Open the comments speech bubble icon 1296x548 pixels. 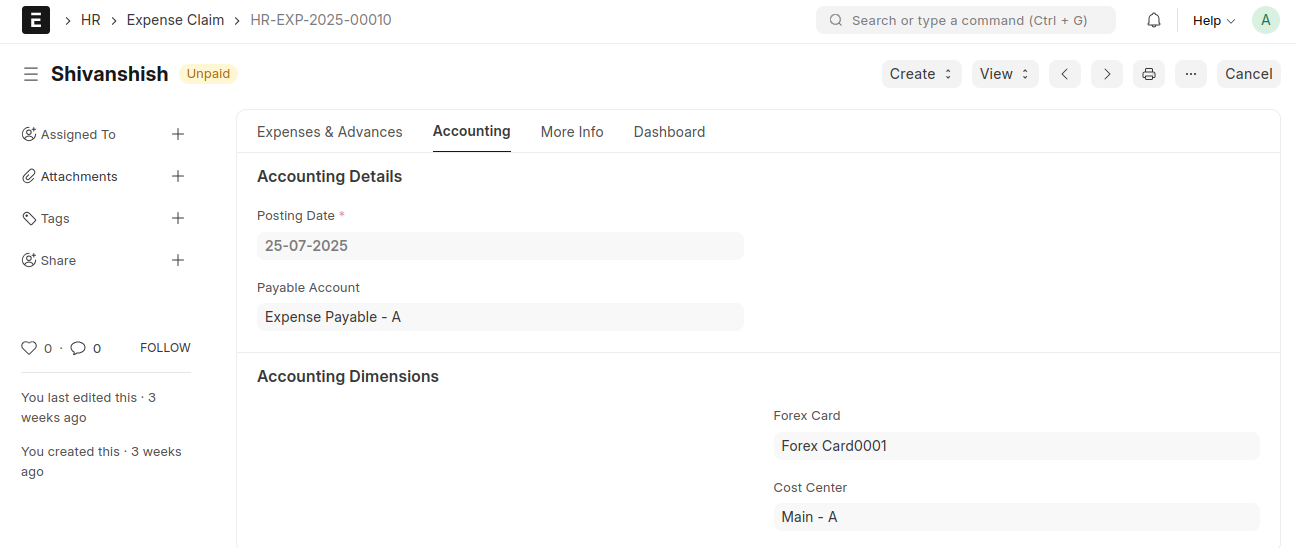coord(78,348)
